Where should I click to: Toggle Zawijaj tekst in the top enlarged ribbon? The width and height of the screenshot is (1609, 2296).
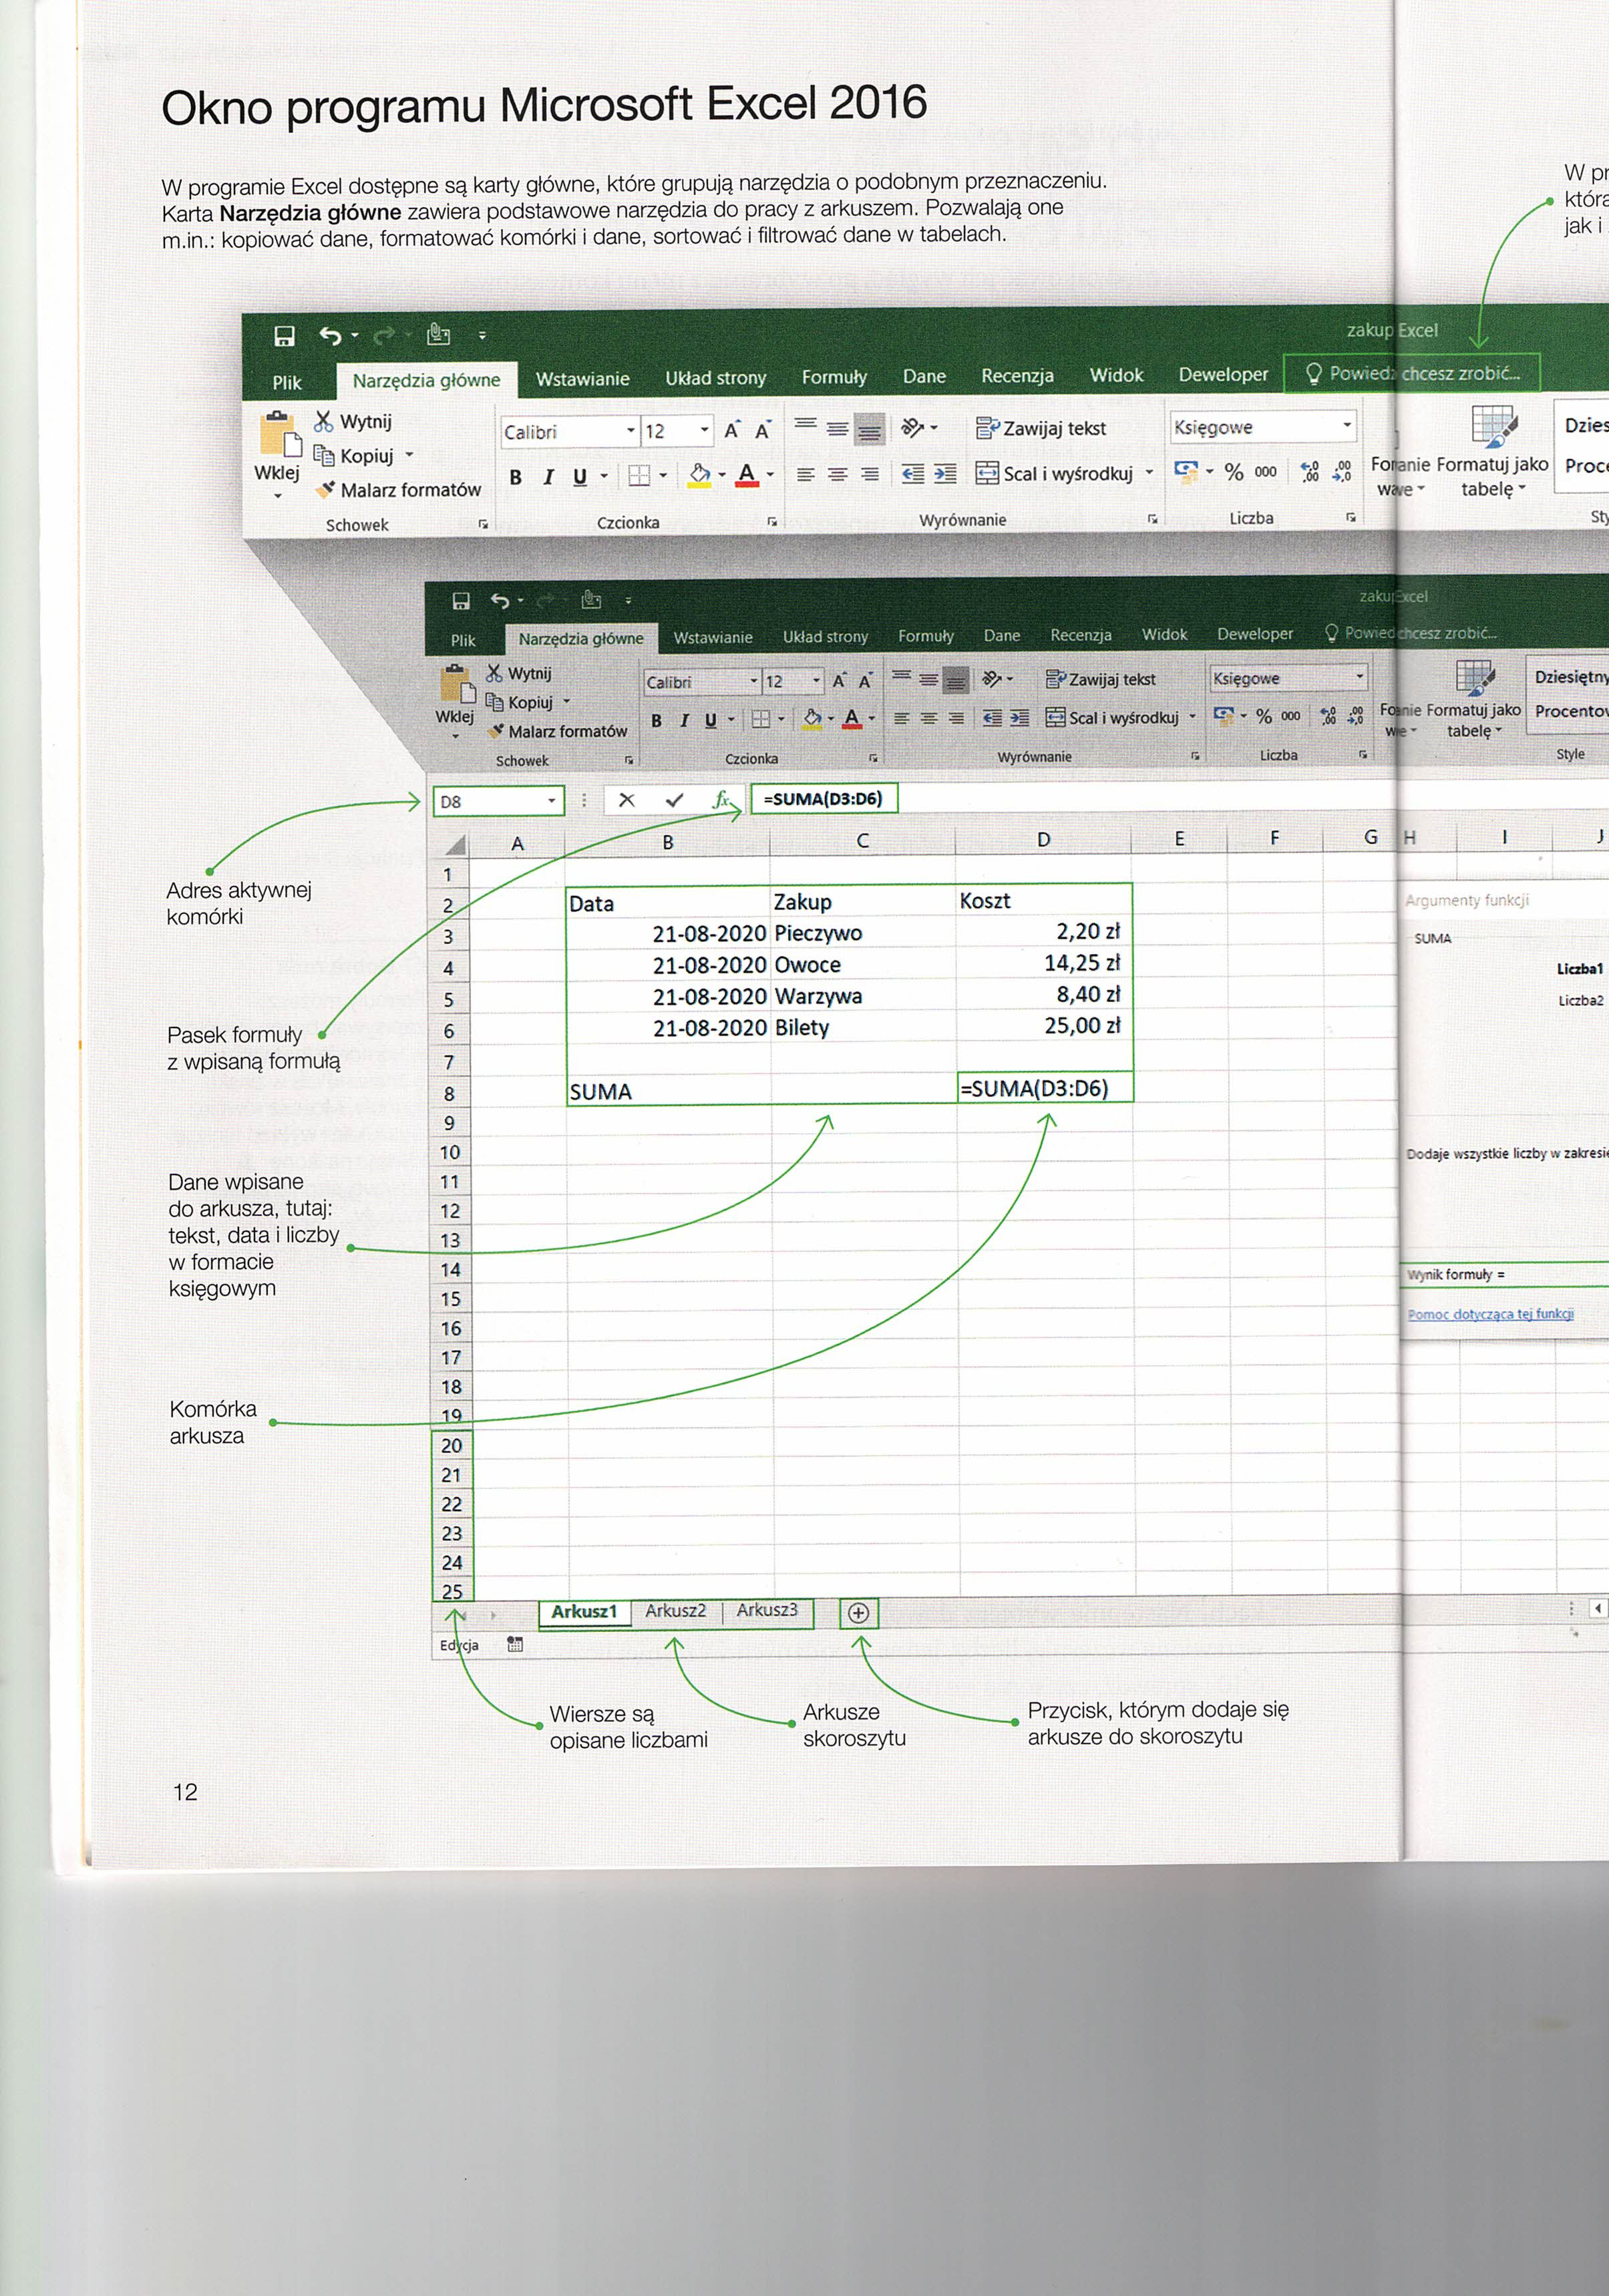1041,428
